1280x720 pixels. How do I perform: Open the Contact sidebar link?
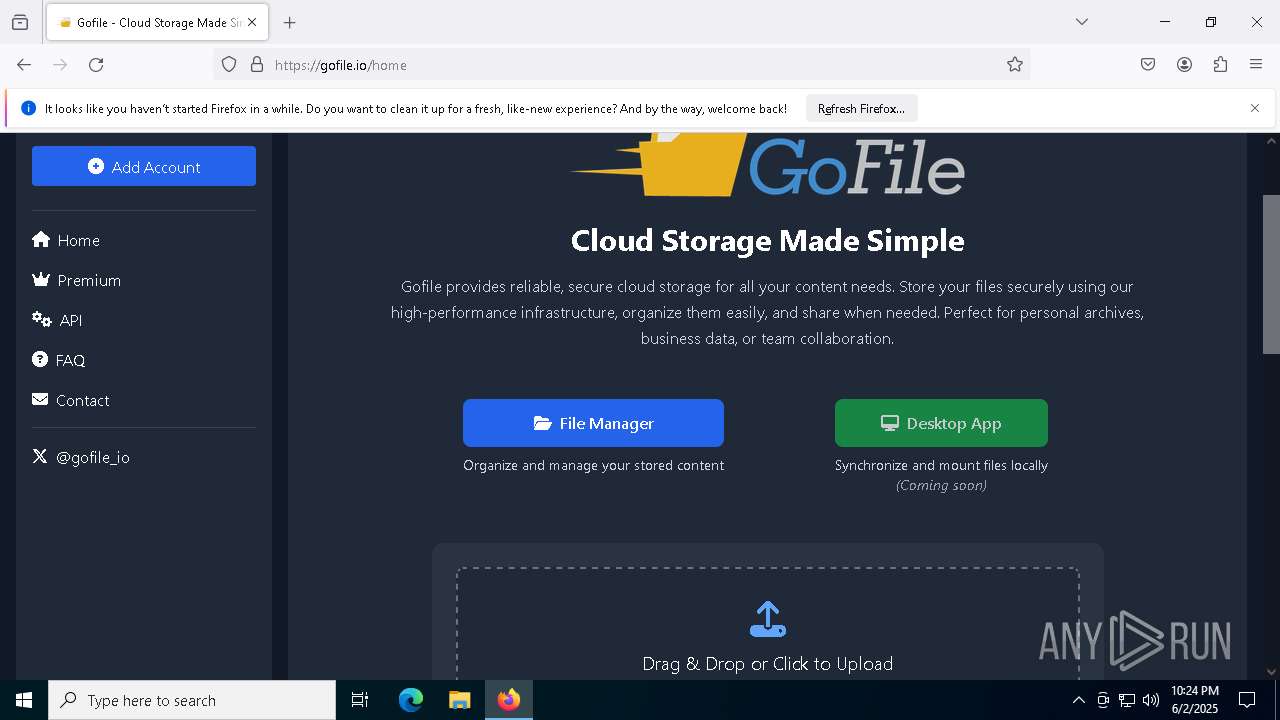point(71,400)
